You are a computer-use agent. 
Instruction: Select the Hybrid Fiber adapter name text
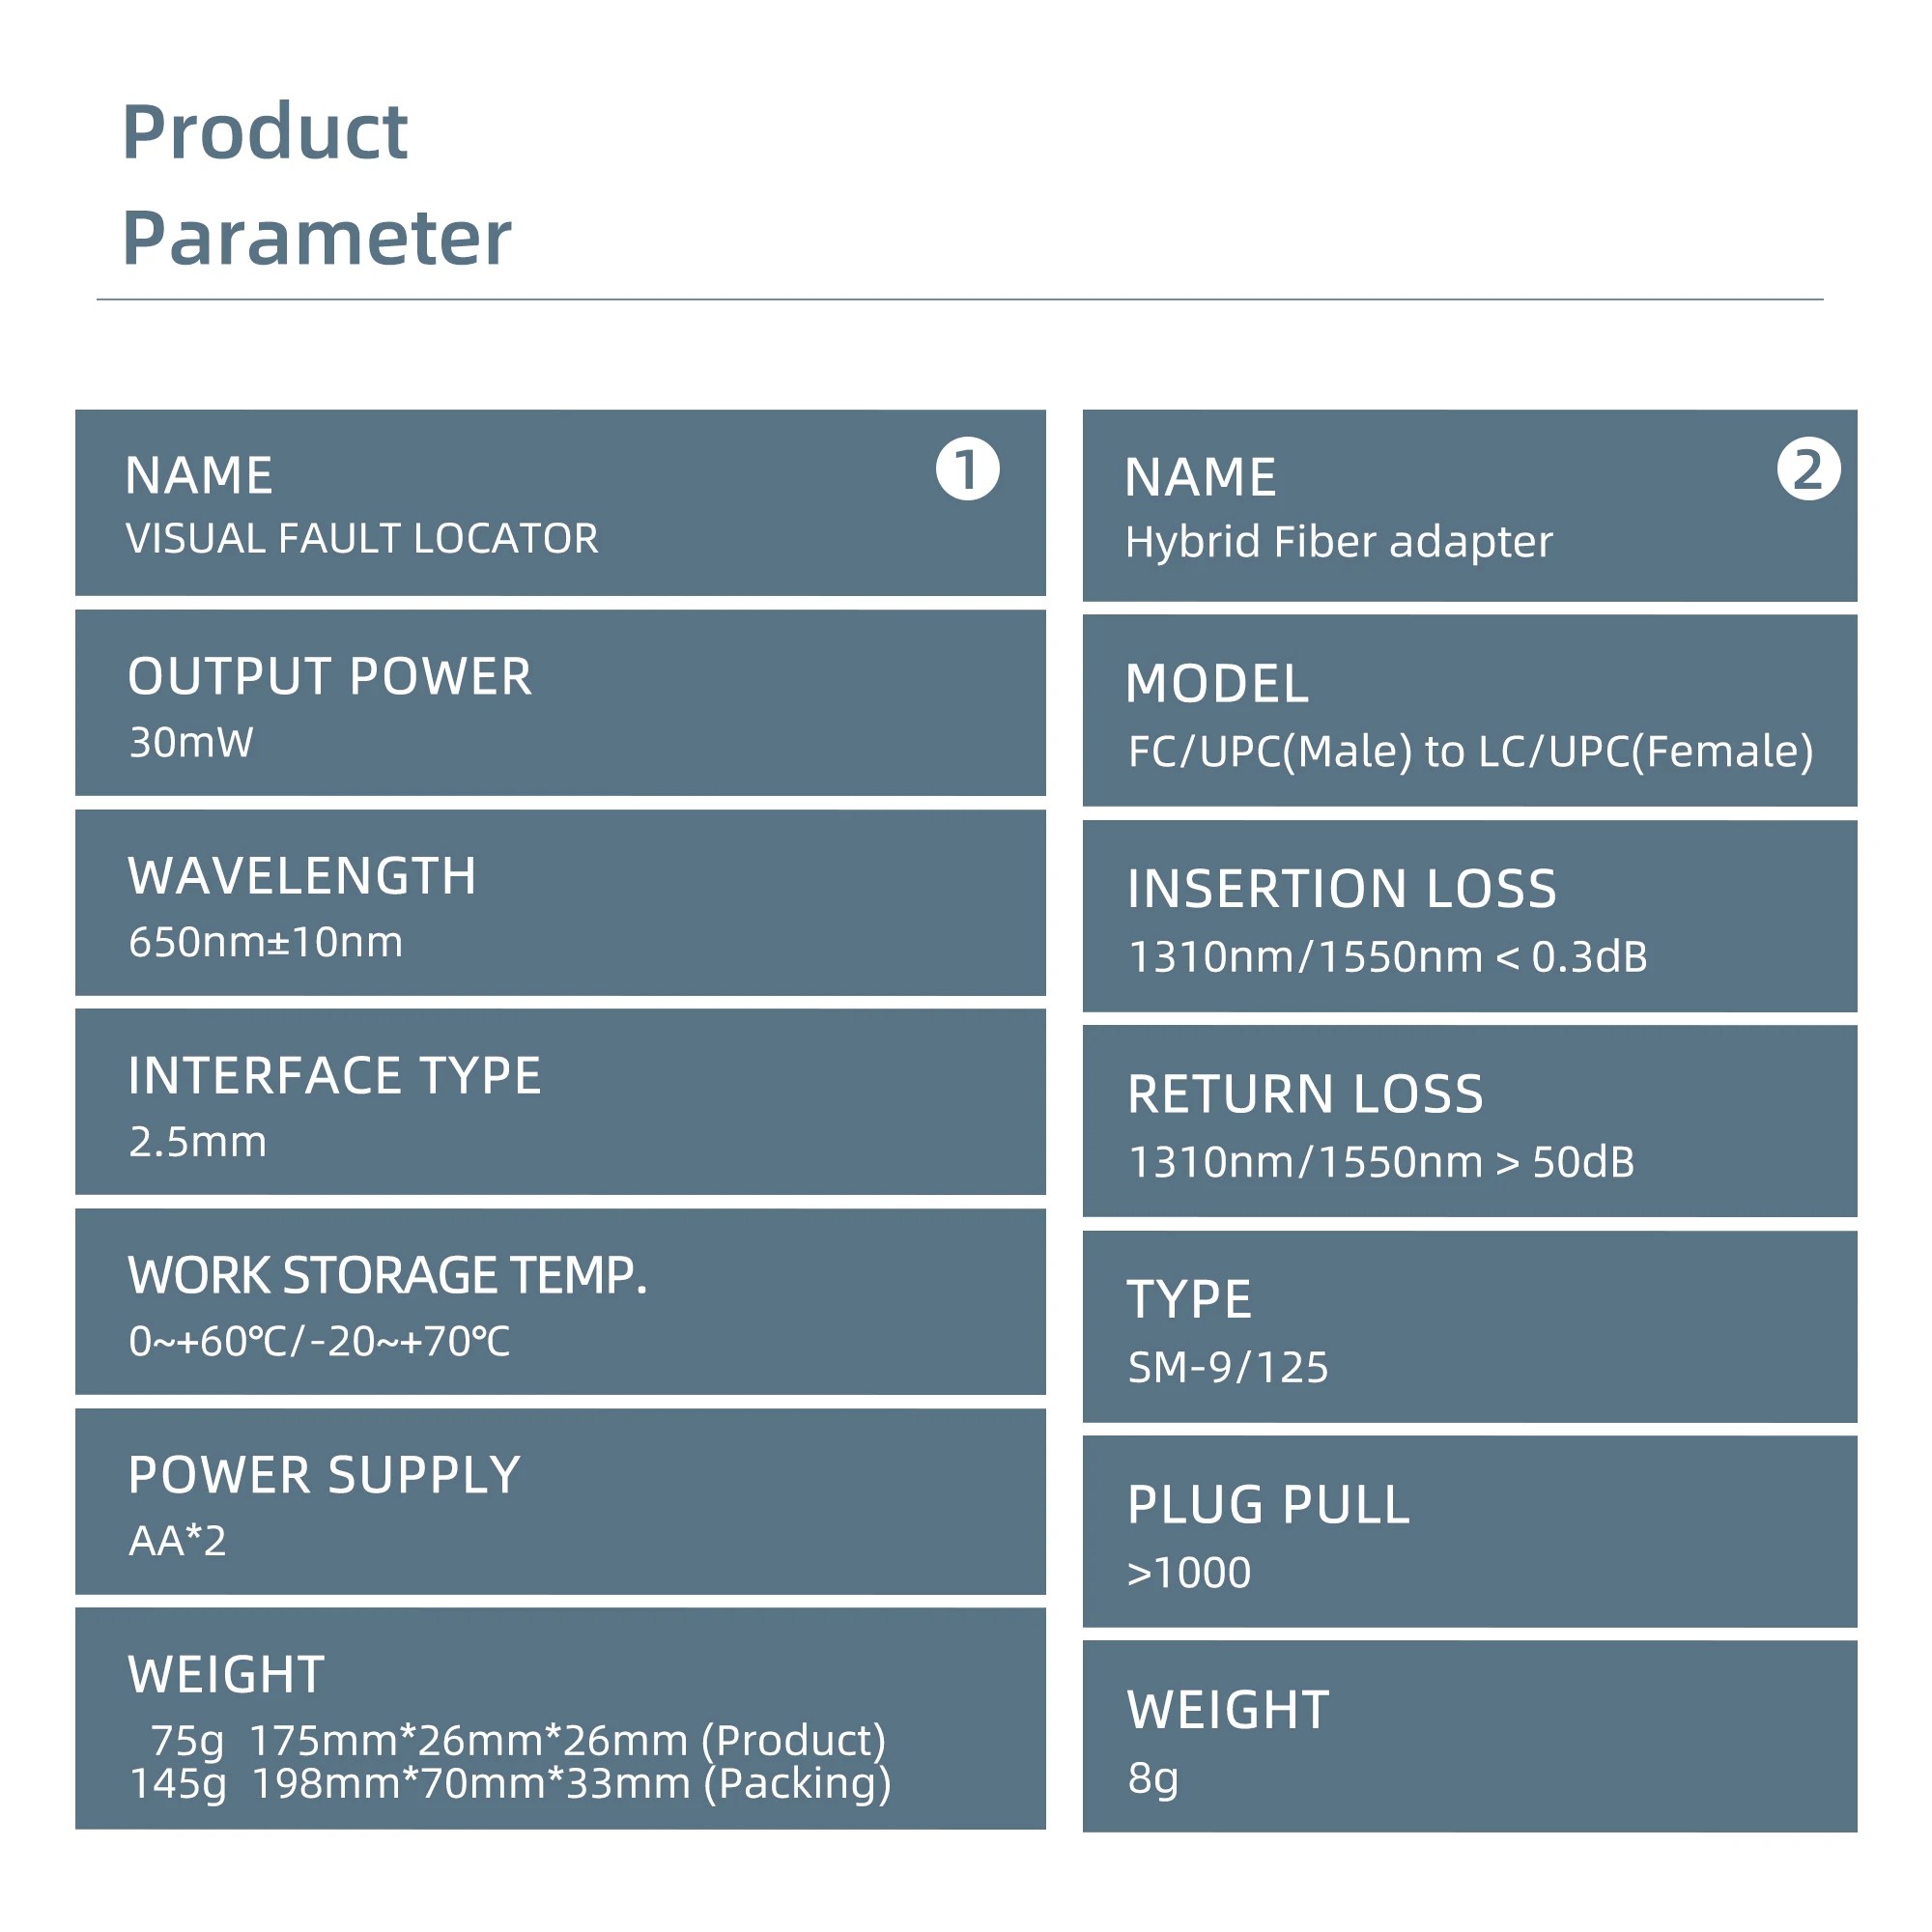coord(1339,542)
